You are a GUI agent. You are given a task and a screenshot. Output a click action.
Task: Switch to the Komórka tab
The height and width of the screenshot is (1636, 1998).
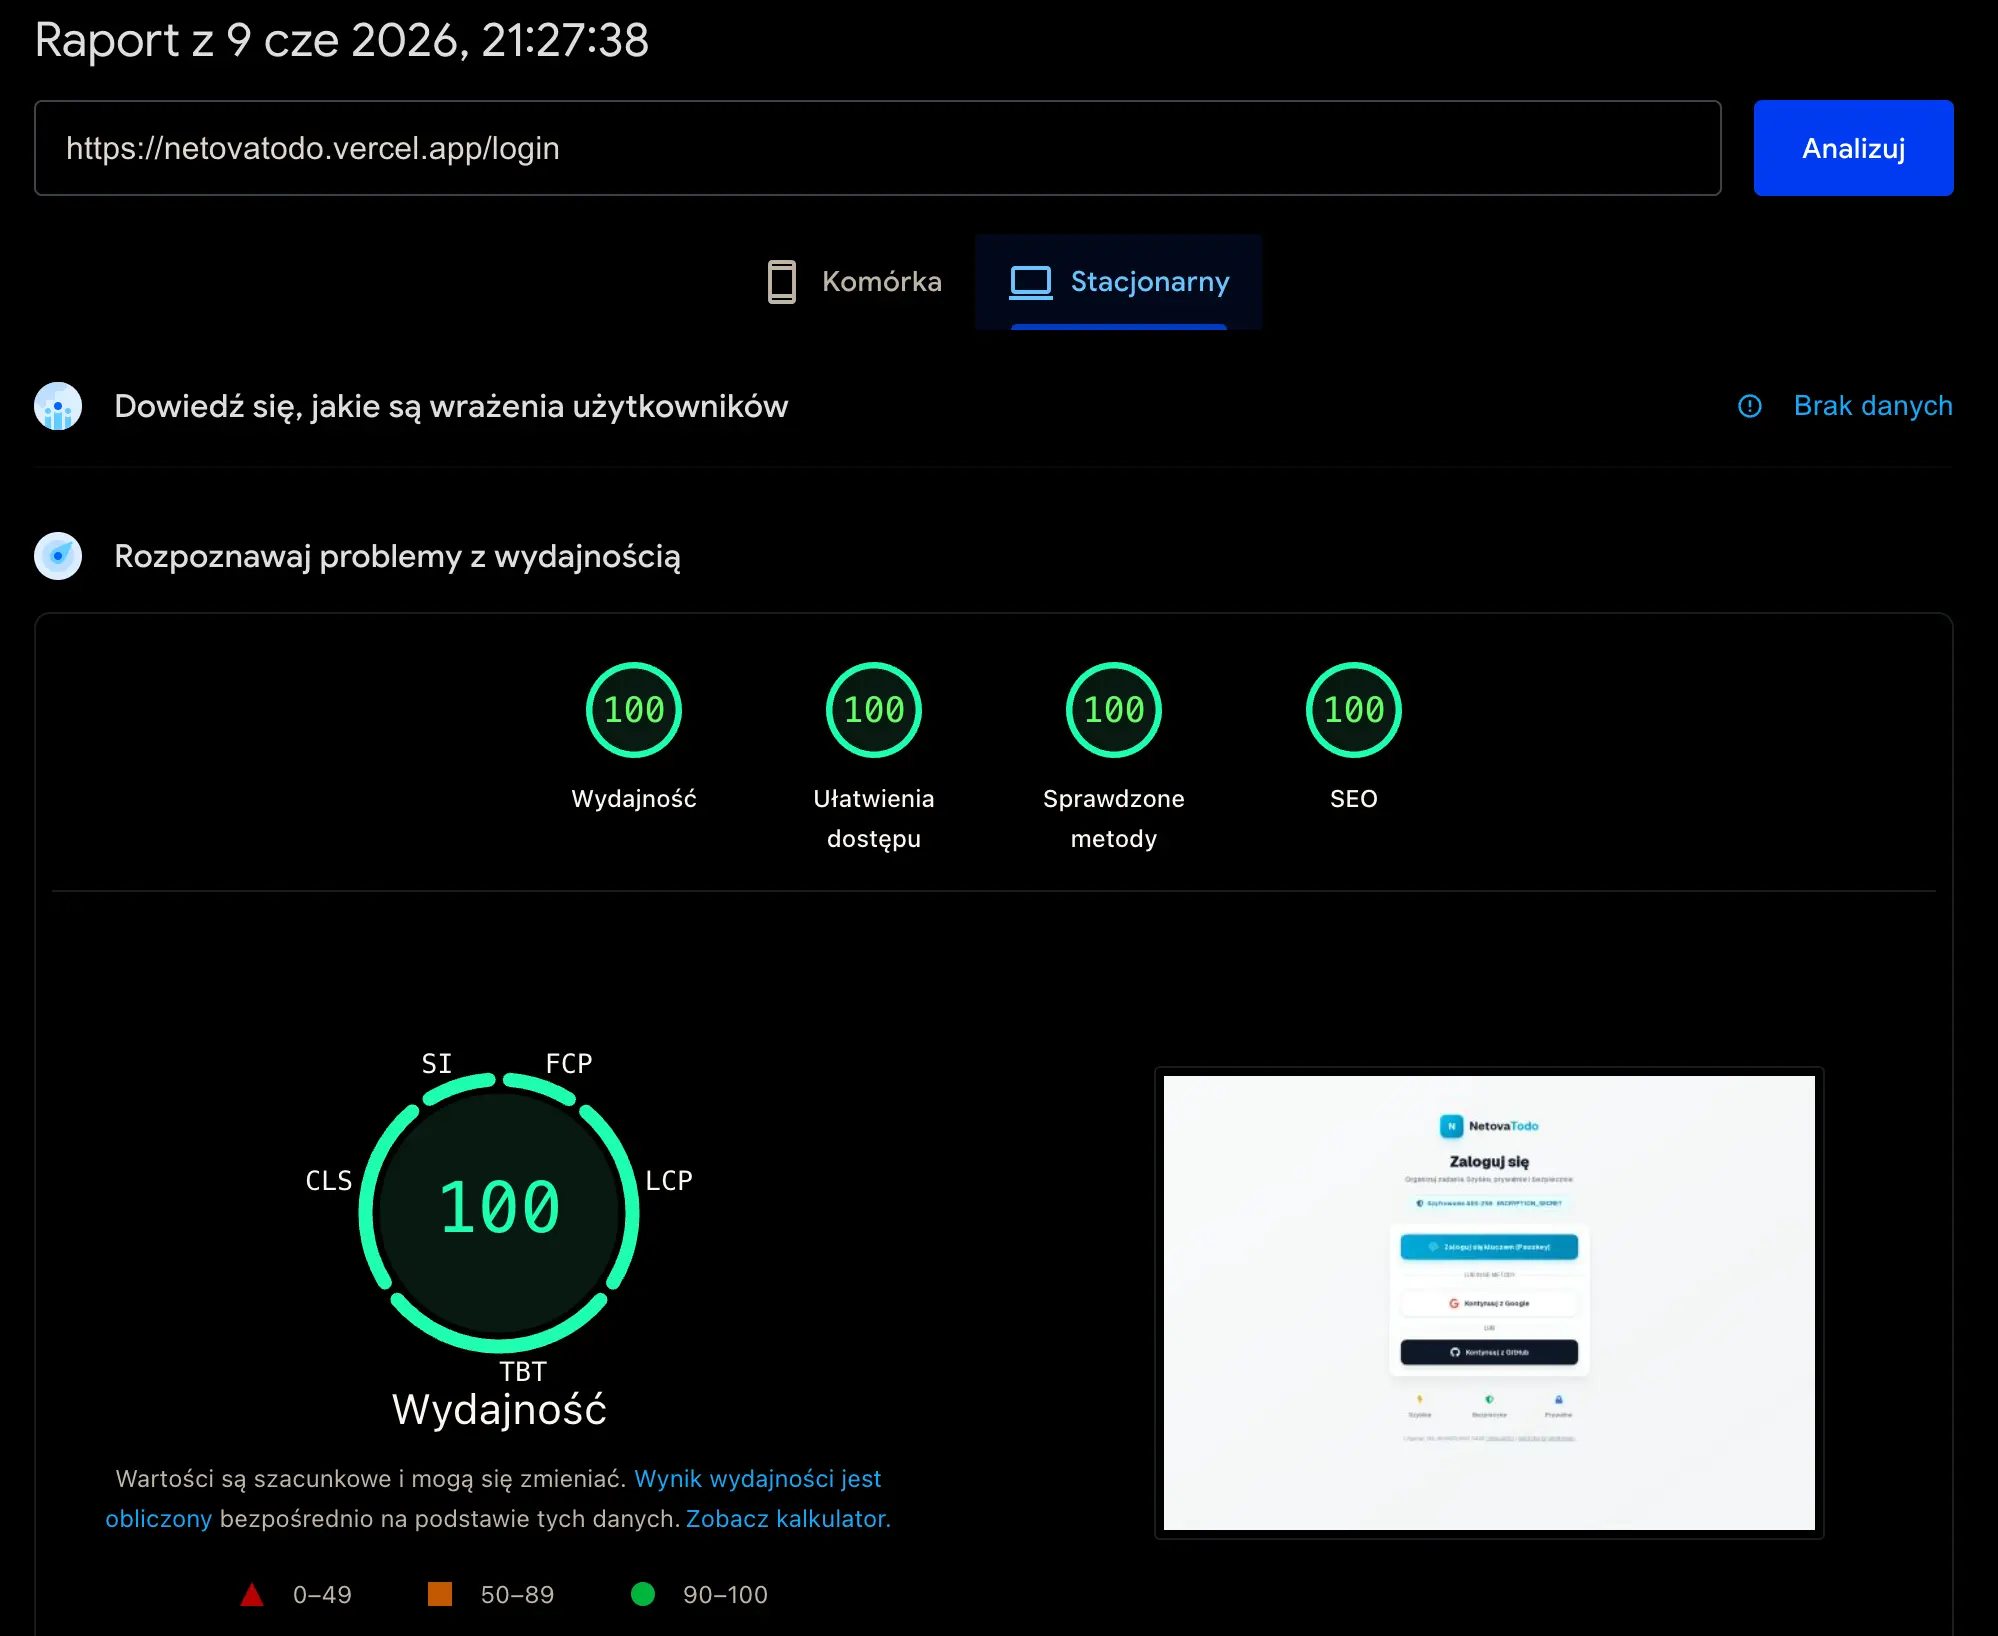click(x=855, y=282)
